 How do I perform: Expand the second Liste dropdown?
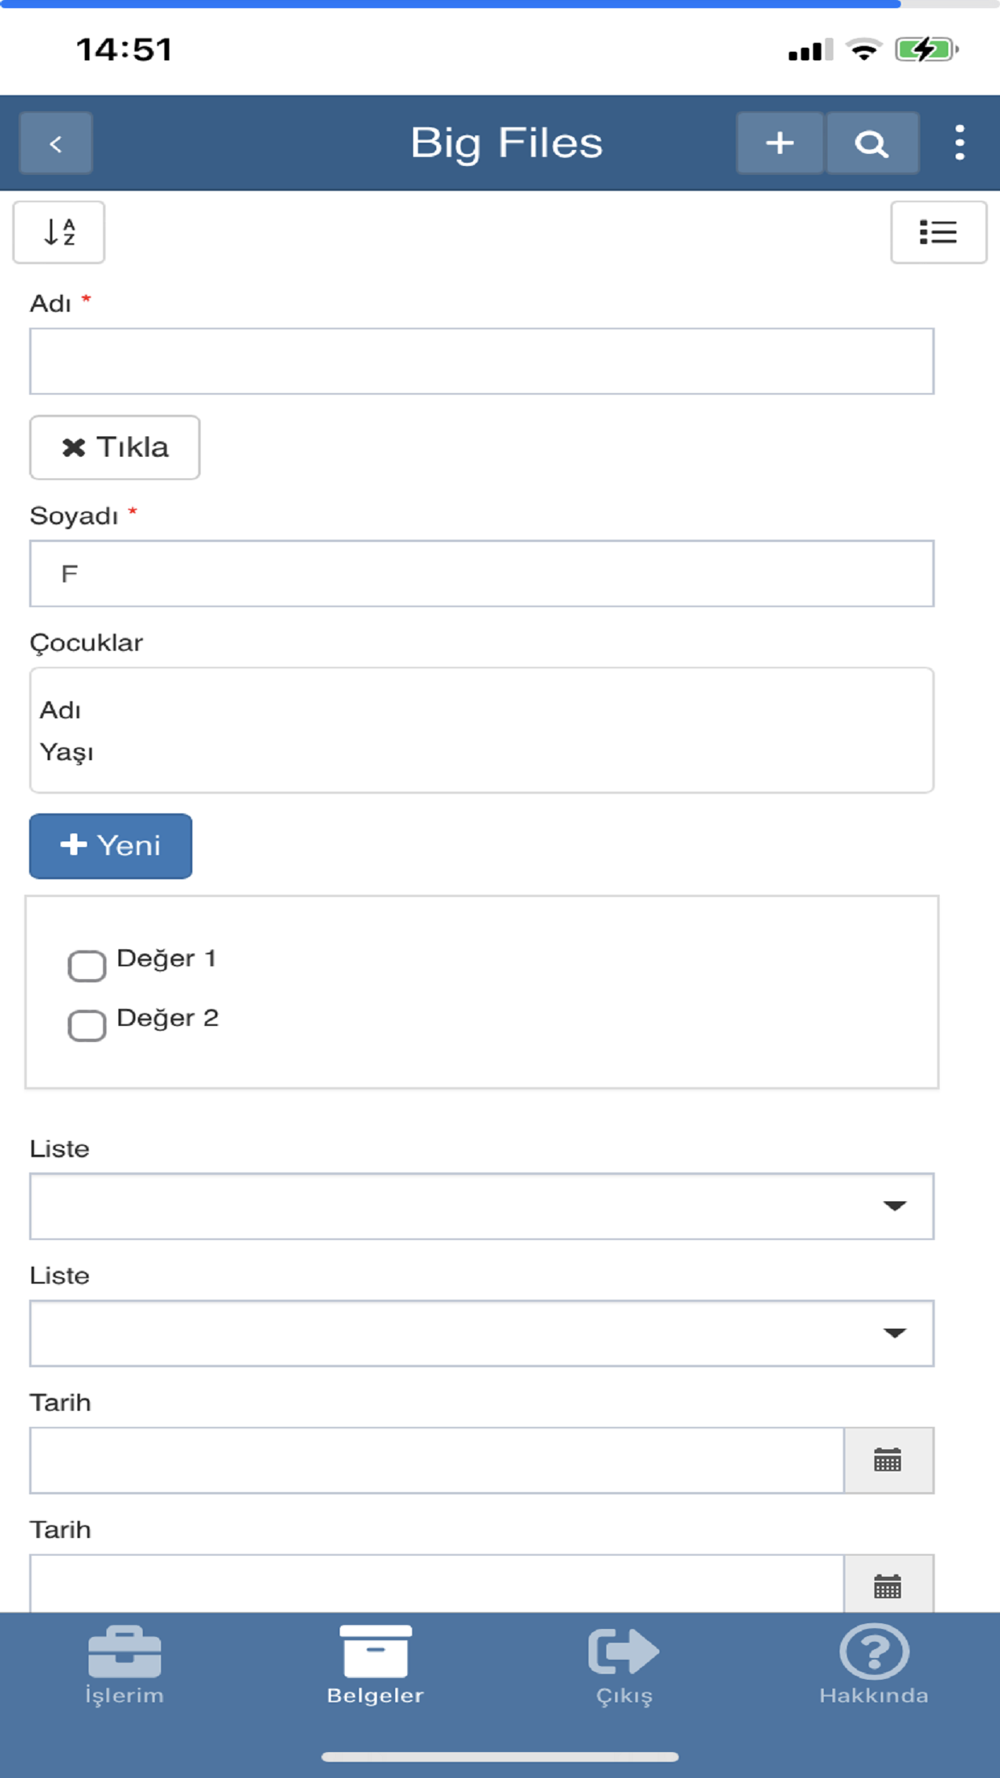pyautogui.click(x=481, y=1333)
